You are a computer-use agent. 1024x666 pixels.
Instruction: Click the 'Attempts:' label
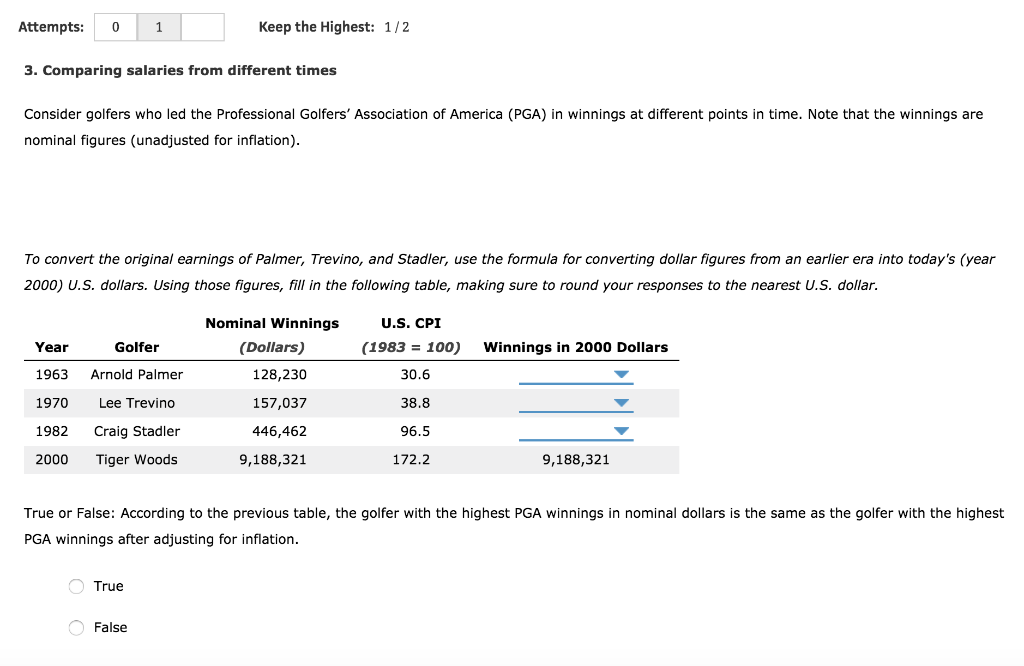click(51, 27)
